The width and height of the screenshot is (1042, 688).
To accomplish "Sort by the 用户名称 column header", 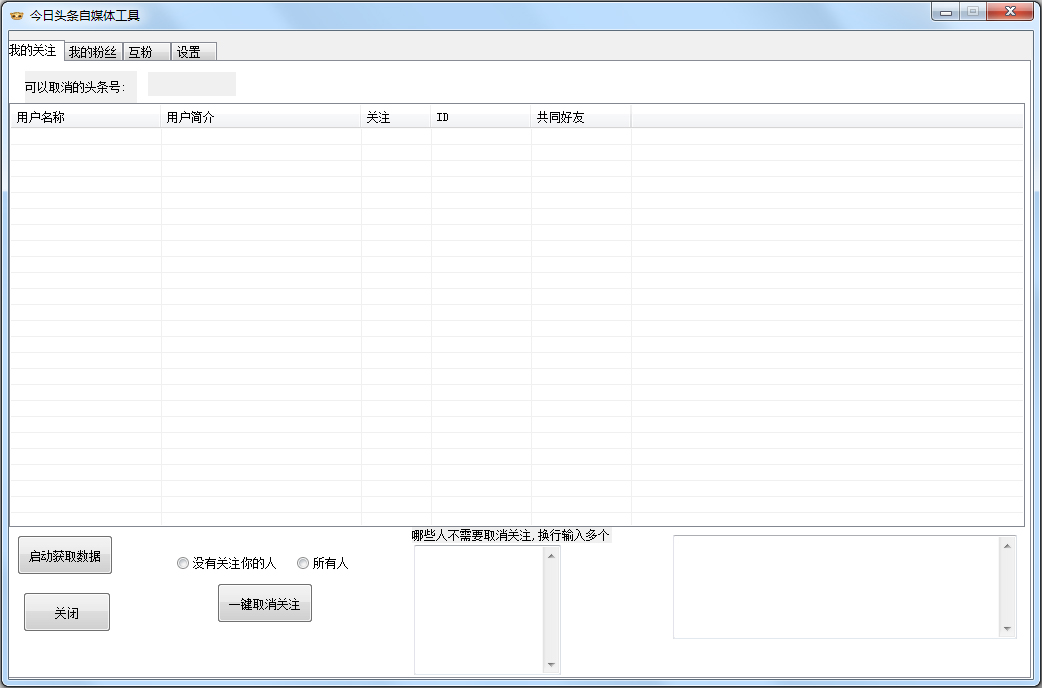I will pyautogui.click(x=85, y=118).
